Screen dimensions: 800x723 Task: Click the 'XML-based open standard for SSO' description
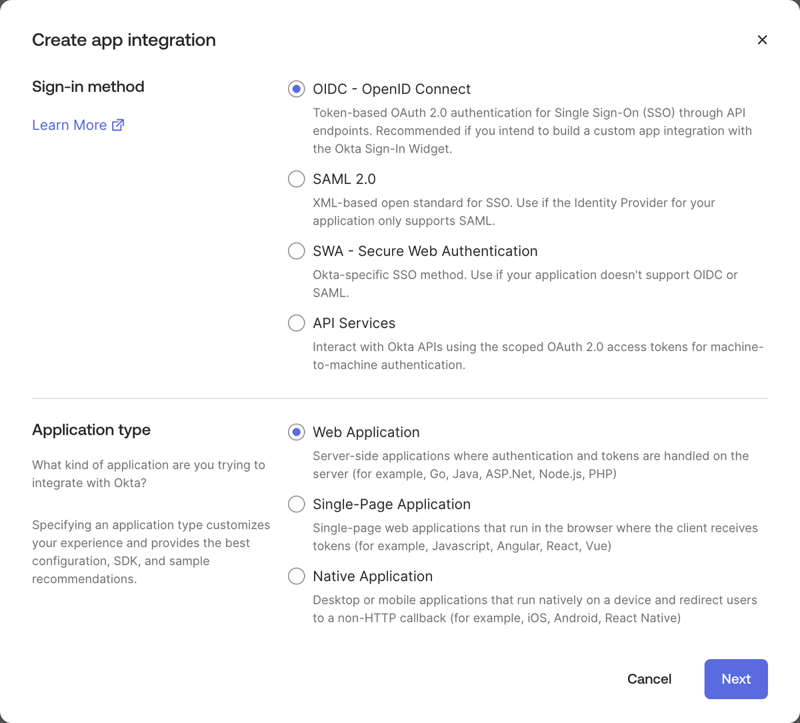pos(514,212)
